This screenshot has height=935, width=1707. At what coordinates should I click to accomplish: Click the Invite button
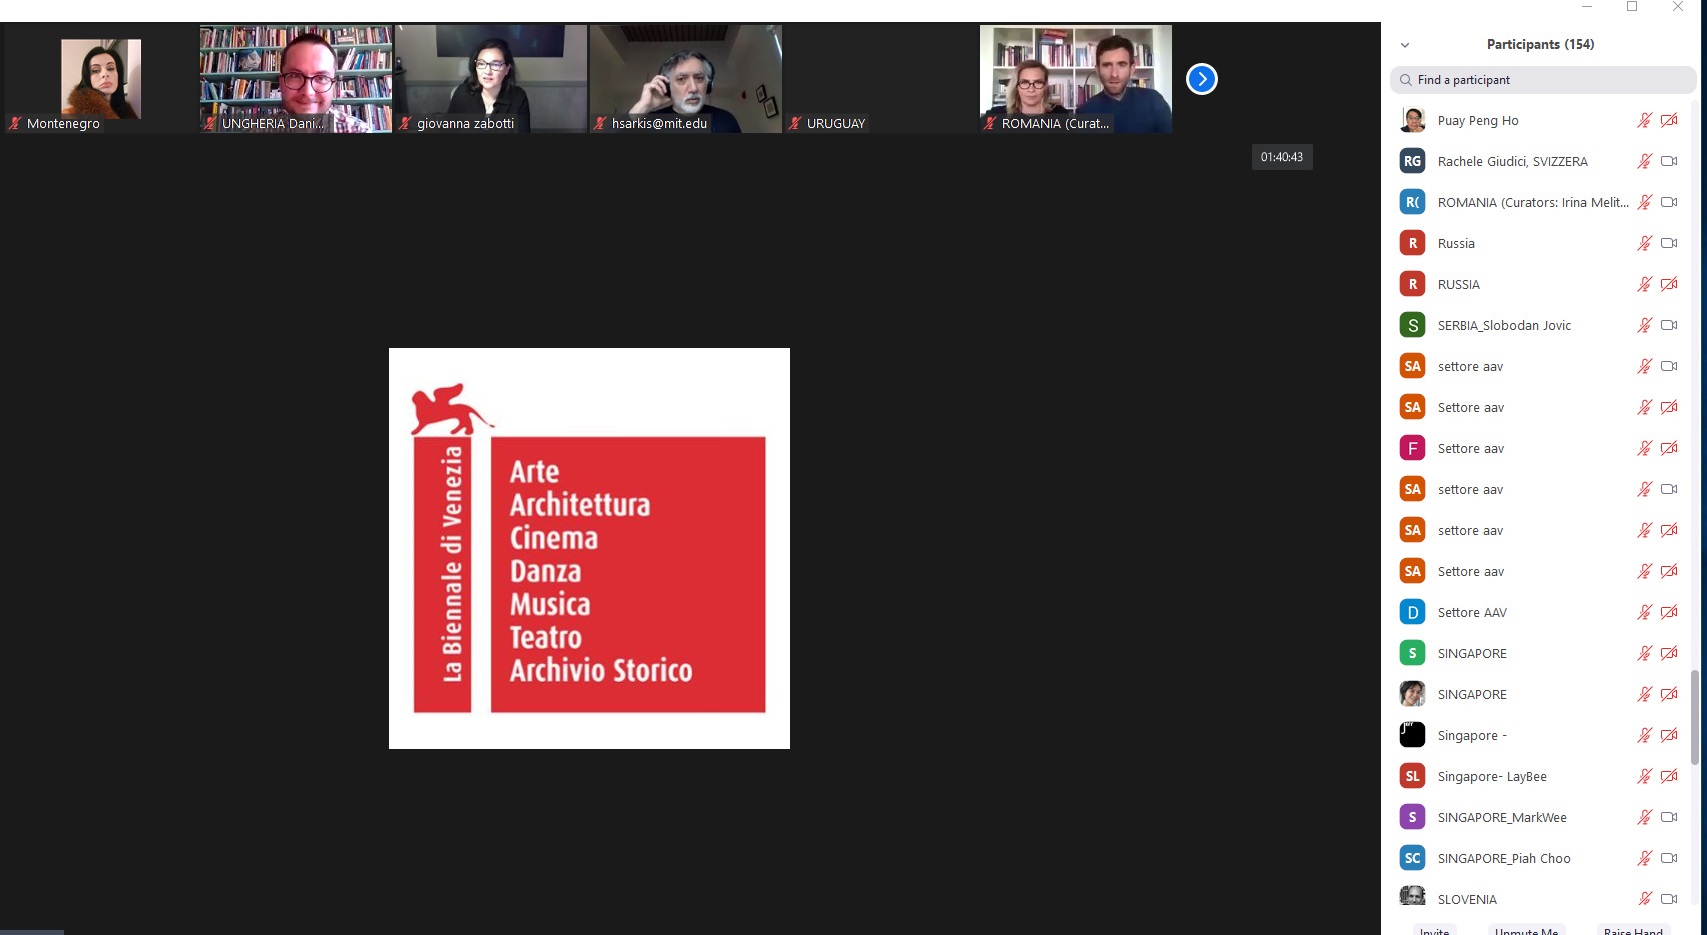(1434, 930)
